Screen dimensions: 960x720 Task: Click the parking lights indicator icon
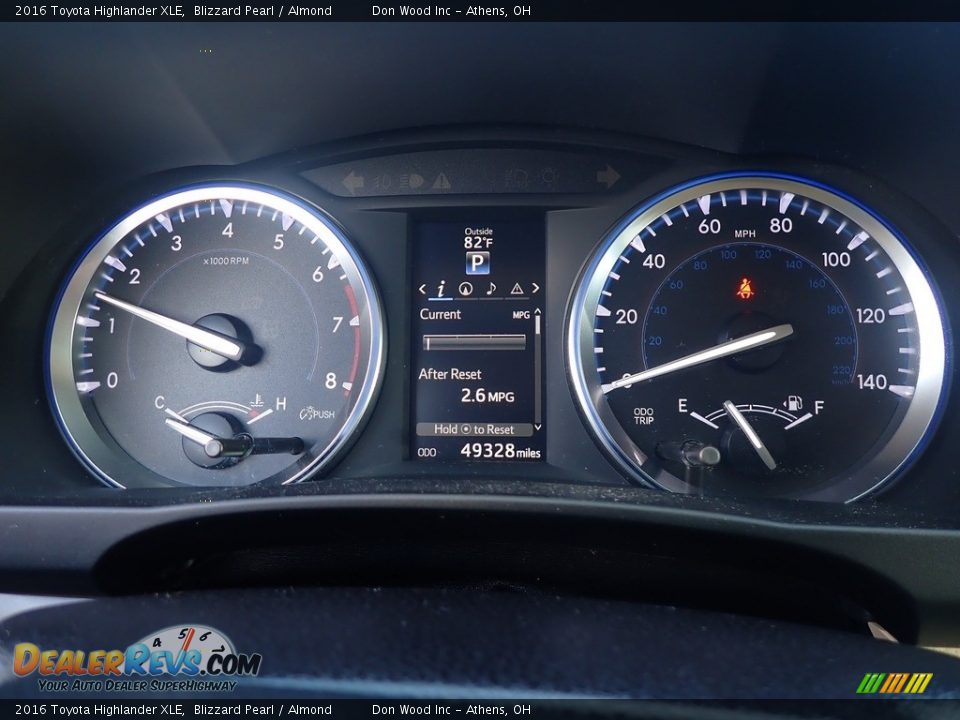382,181
